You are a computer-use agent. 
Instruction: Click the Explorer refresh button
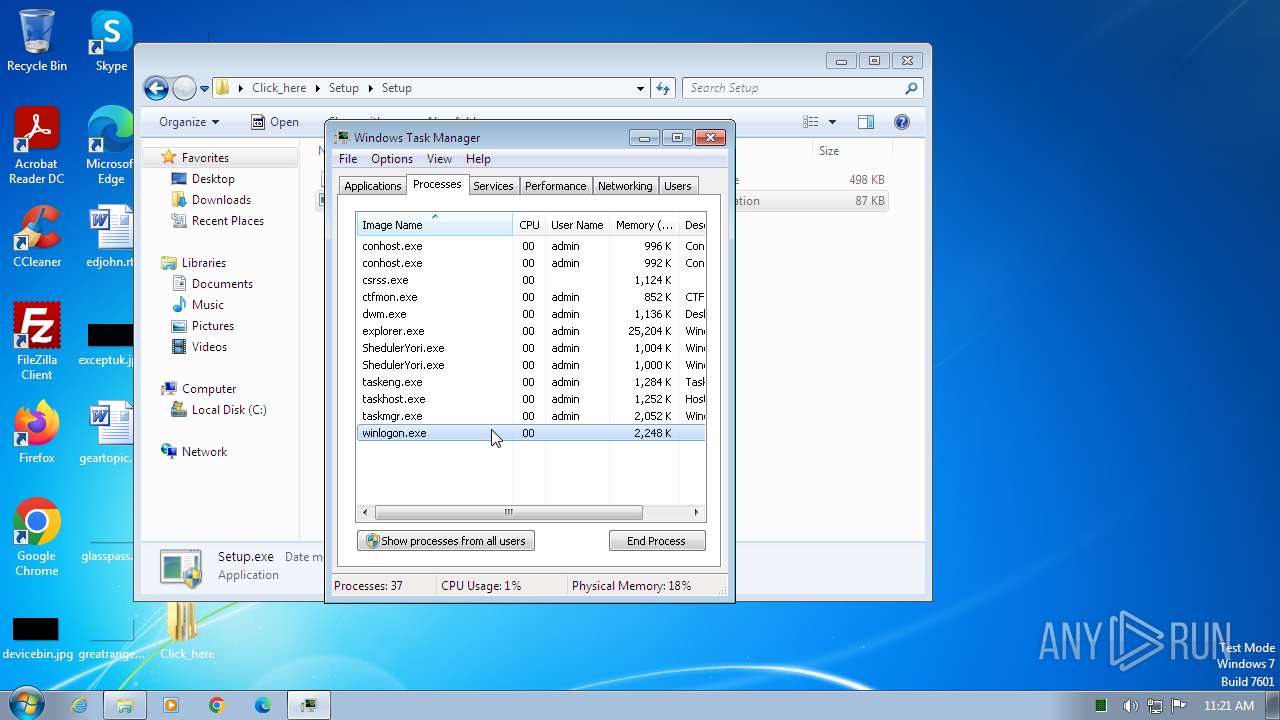coord(662,88)
